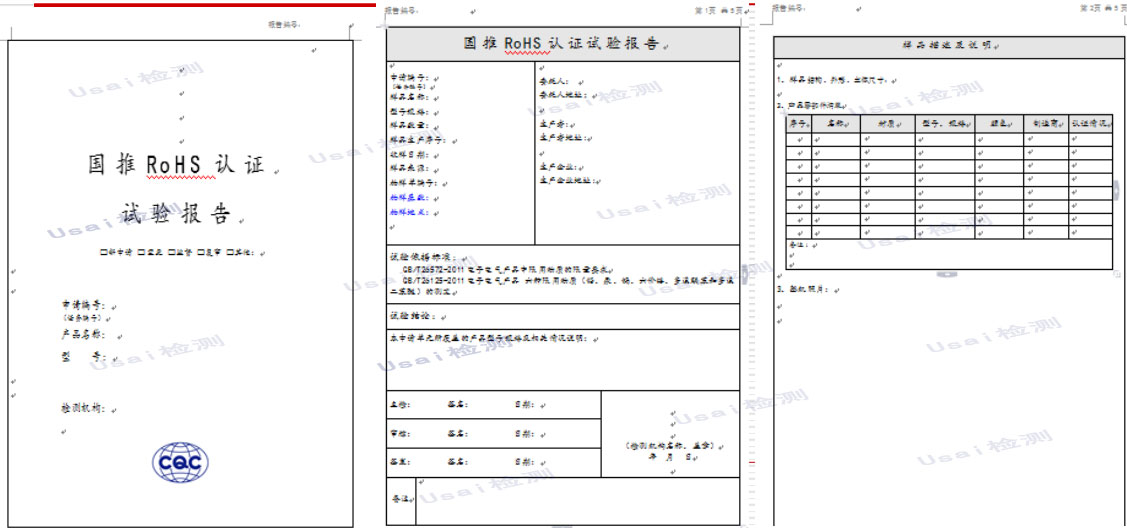Tick the 变更 checkbox on the cover page

tap(141, 252)
